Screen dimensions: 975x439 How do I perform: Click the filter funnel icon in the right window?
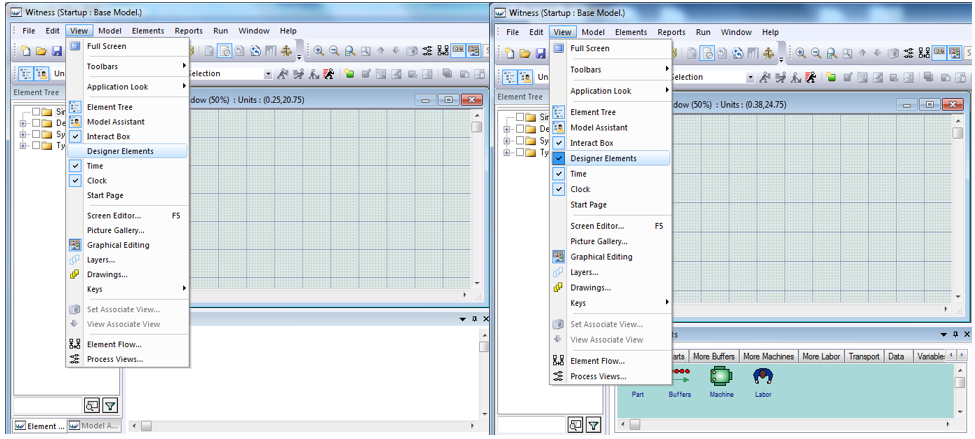(x=594, y=425)
